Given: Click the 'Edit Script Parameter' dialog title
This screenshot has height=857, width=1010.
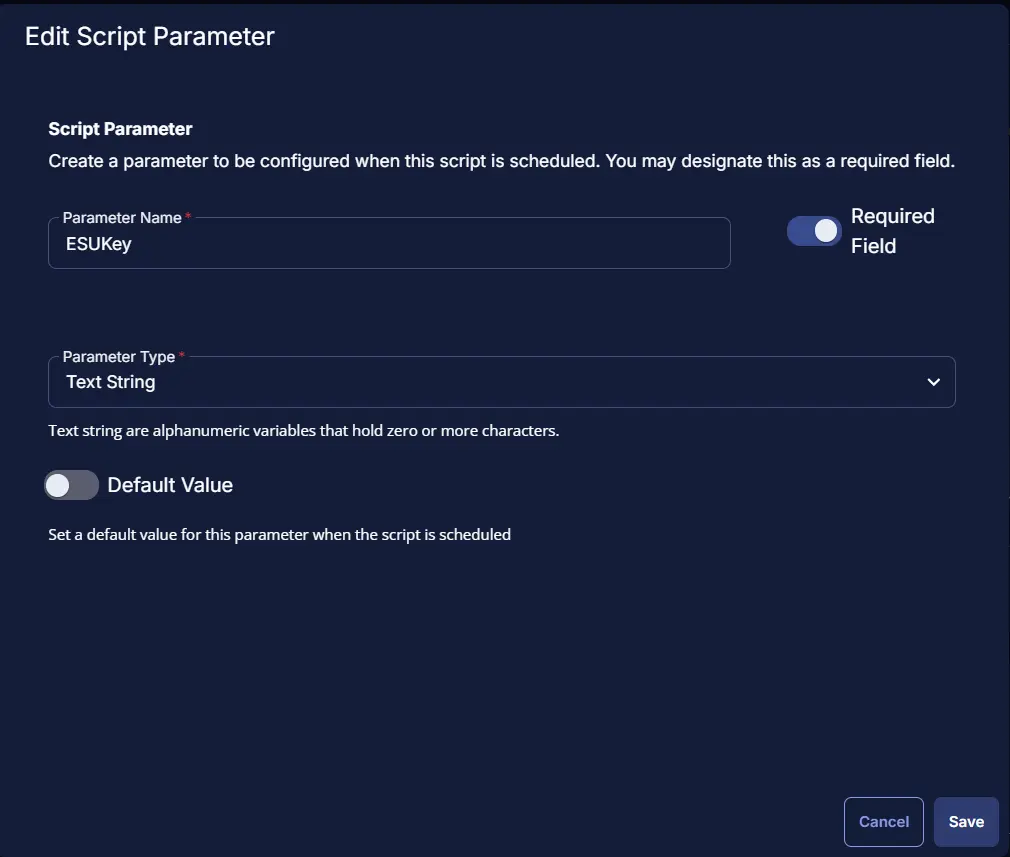Looking at the screenshot, I should [150, 37].
